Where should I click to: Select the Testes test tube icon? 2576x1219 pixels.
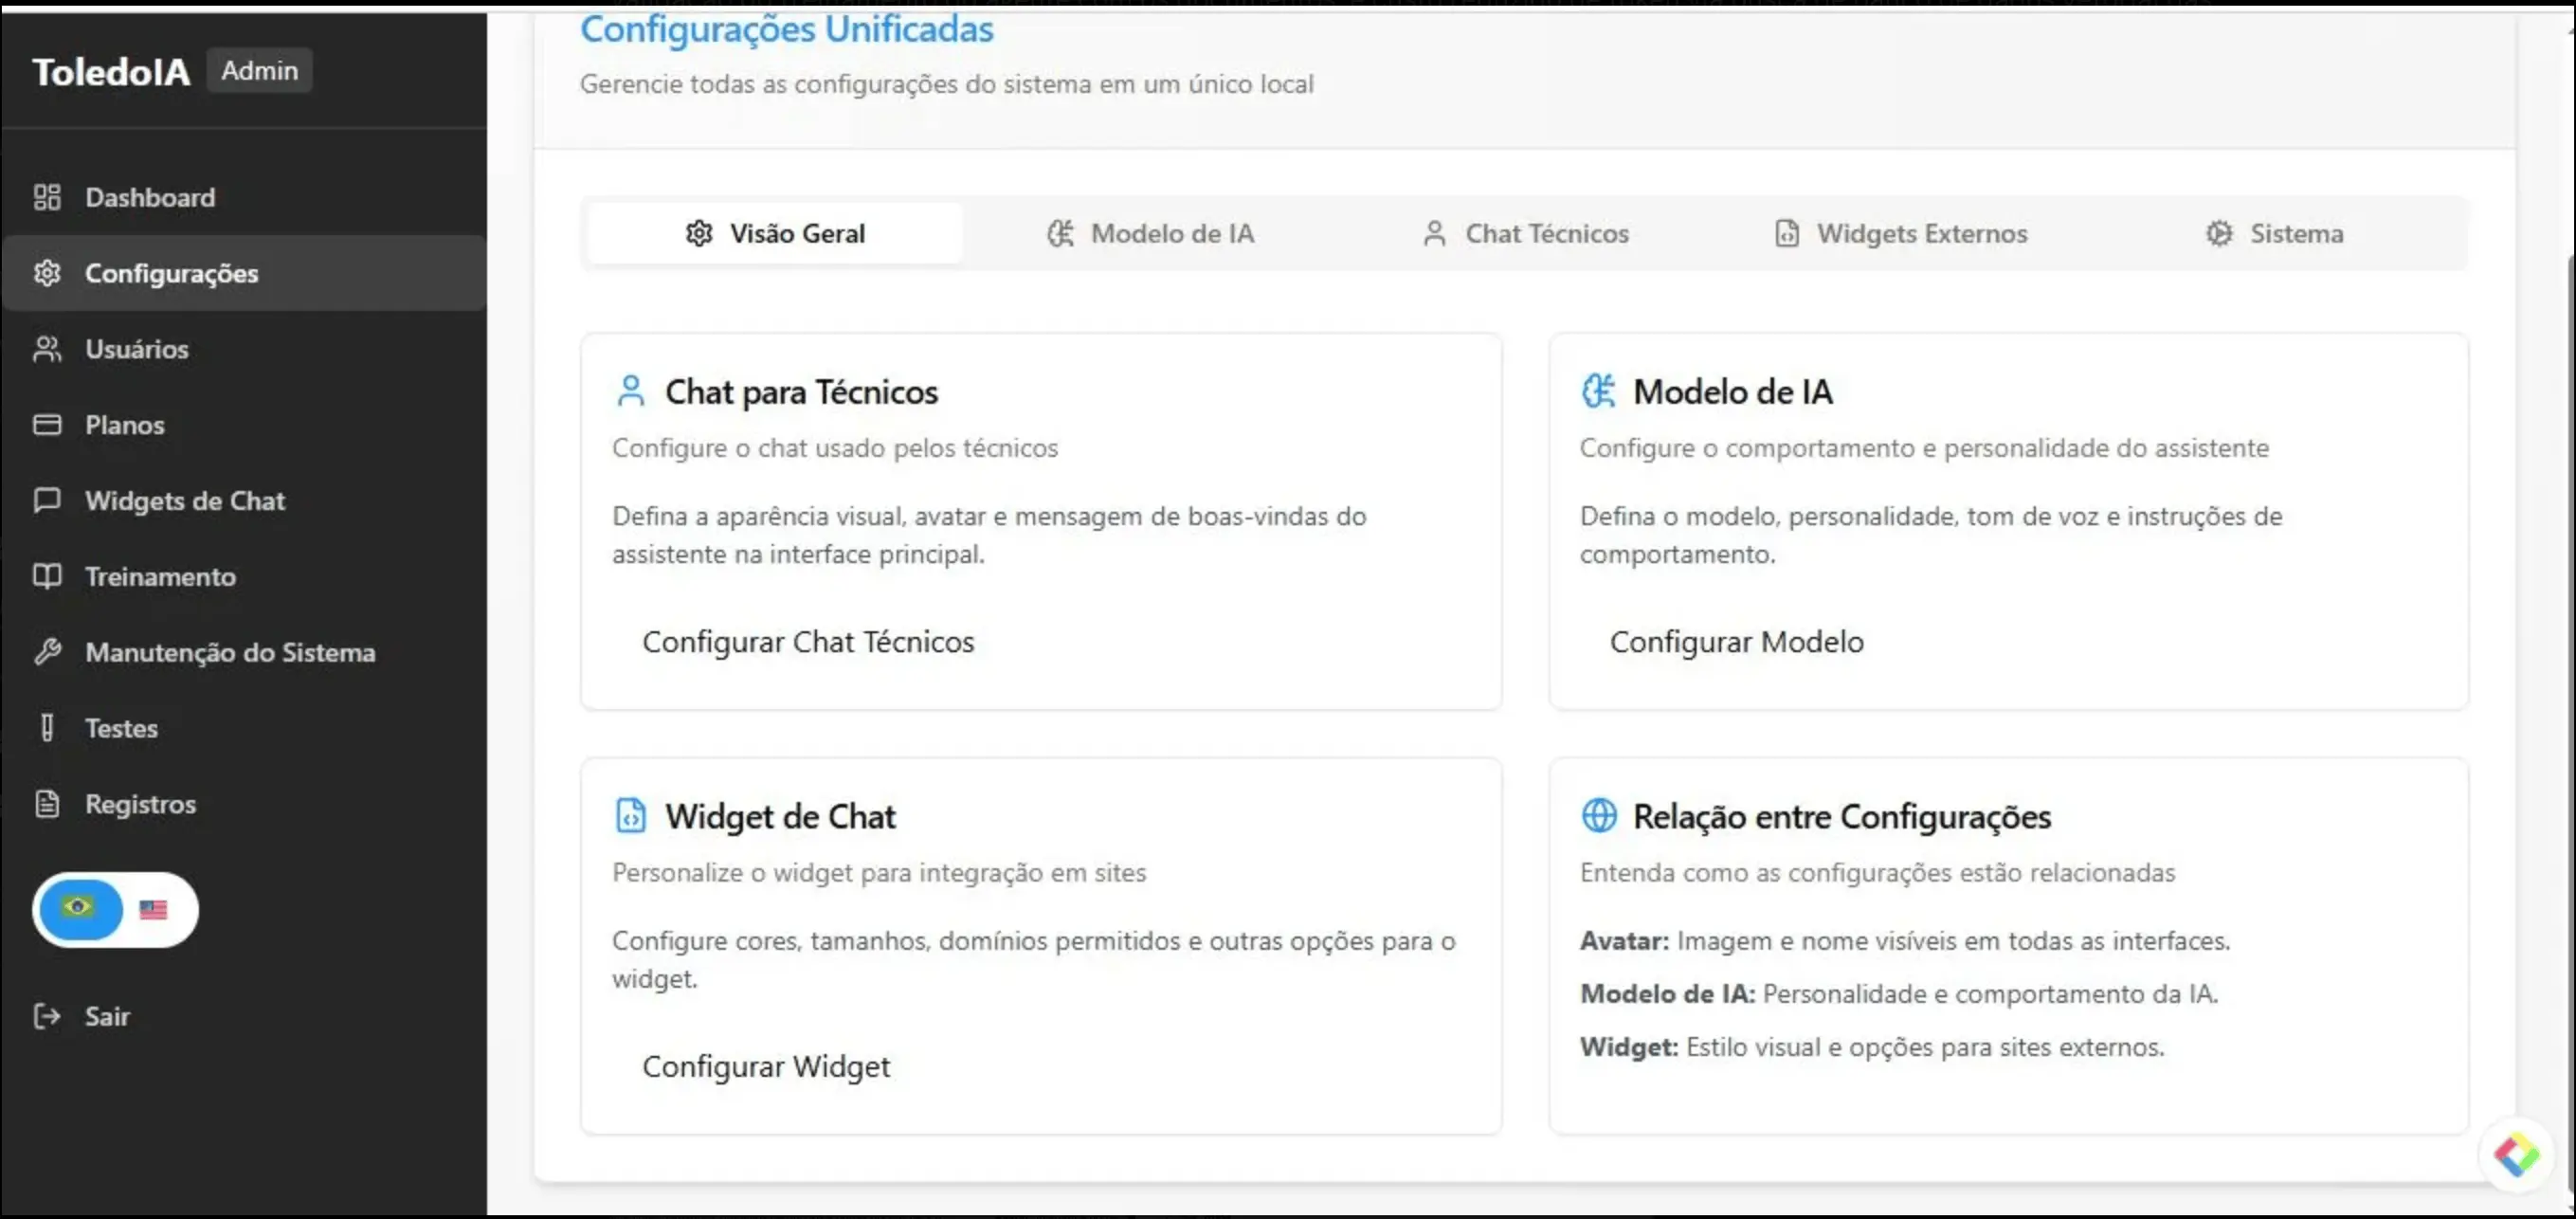pyautogui.click(x=47, y=727)
